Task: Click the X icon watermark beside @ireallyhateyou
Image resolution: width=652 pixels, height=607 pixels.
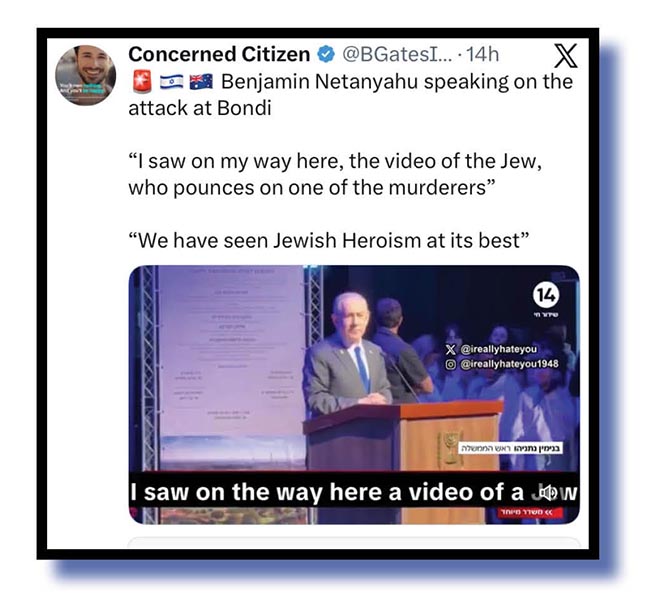Action: pyautogui.click(x=450, y=349)
